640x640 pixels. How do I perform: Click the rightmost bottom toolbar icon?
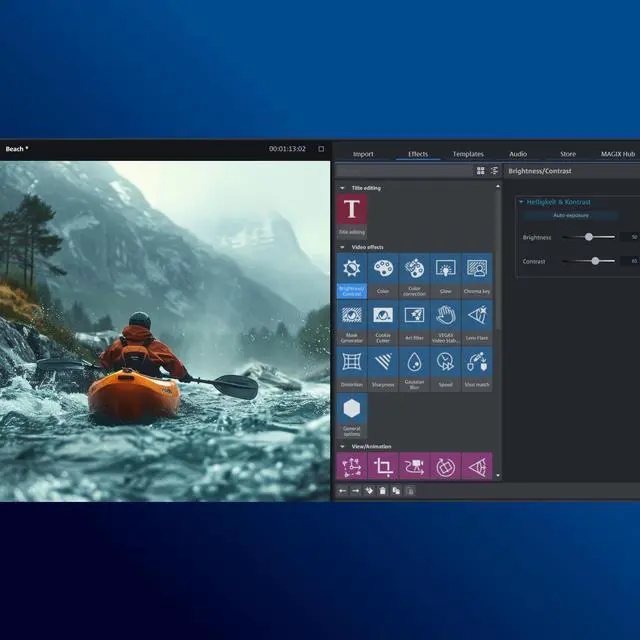410,491
